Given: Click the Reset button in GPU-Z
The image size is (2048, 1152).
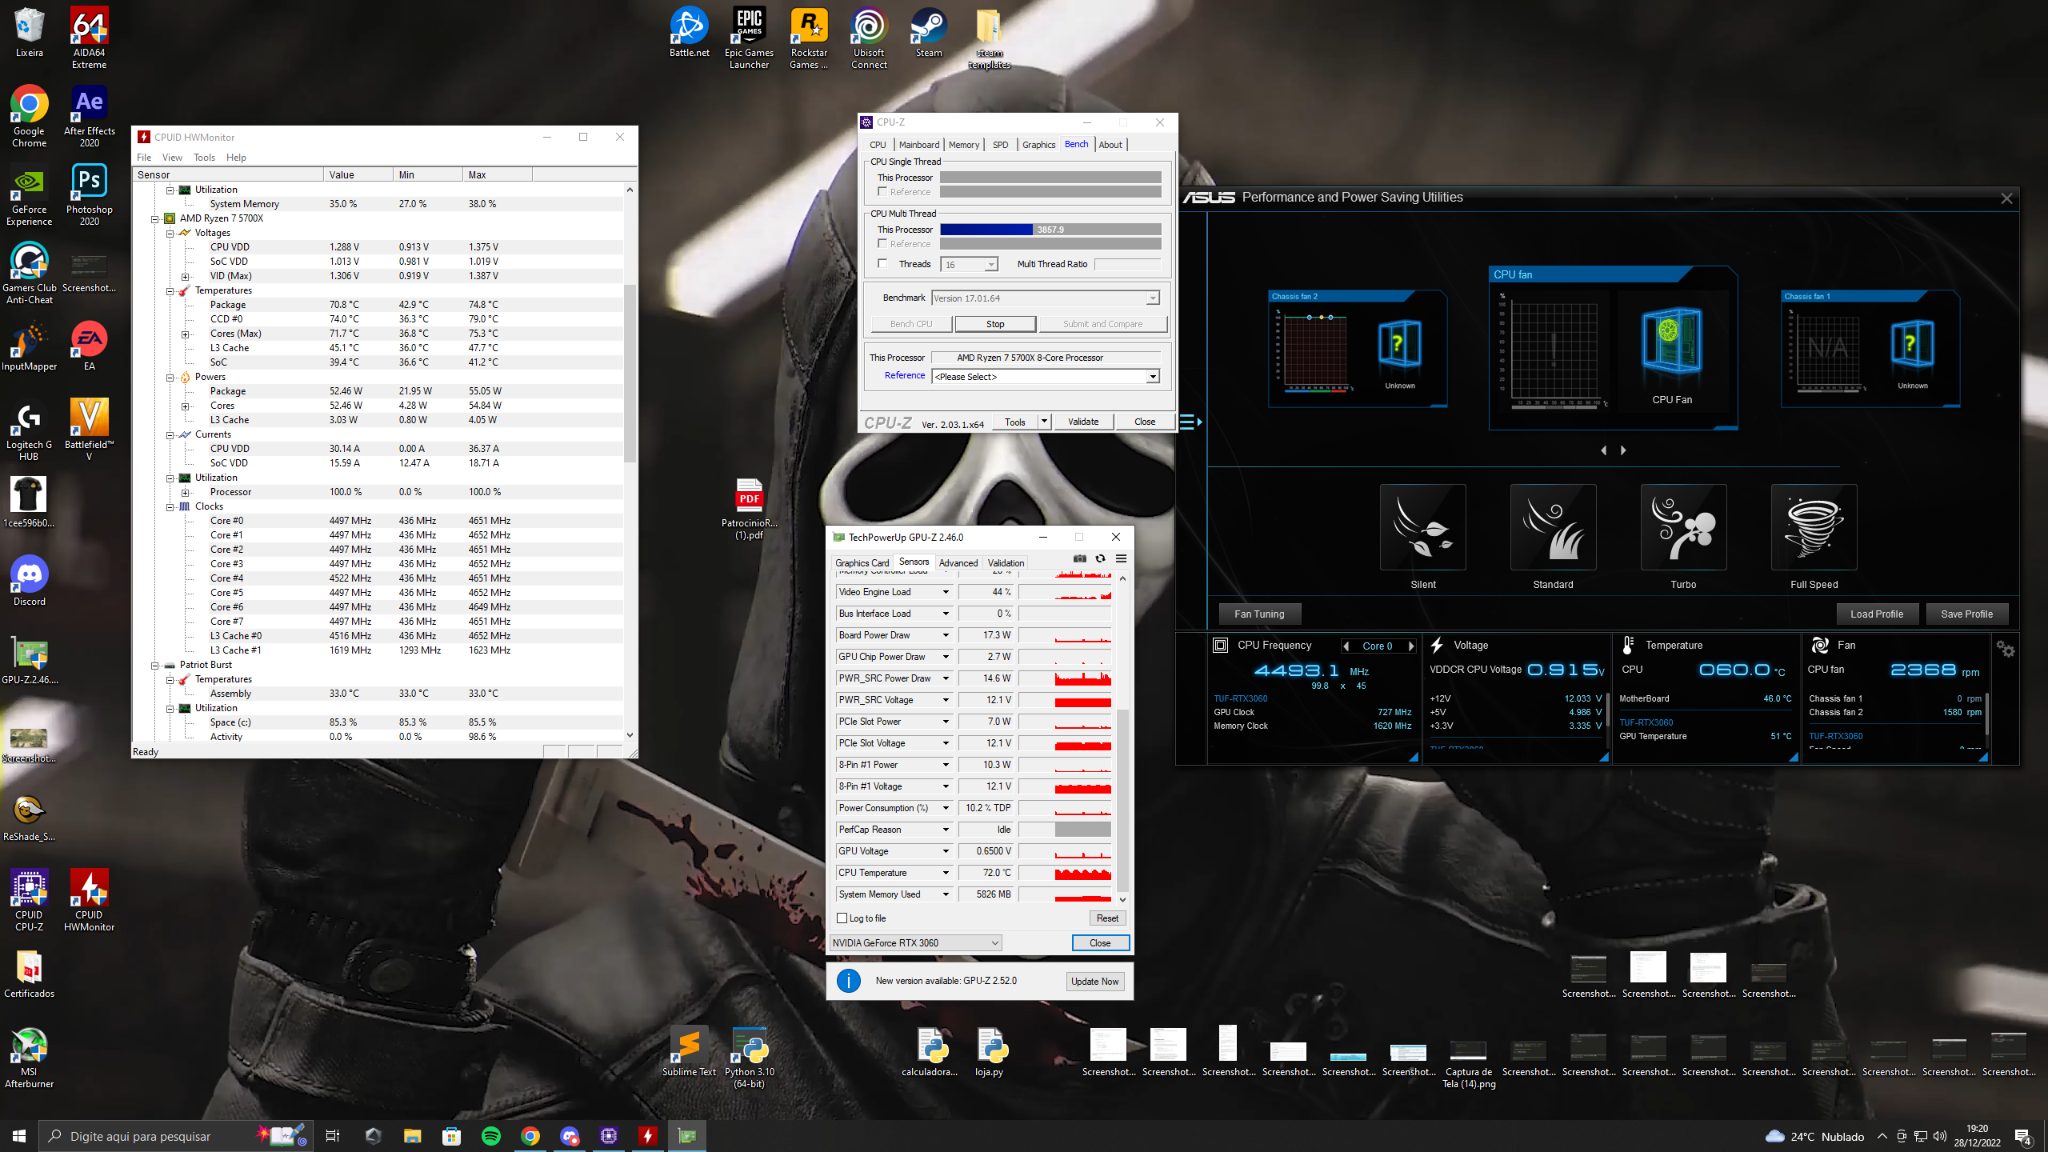Looking at the screenshot, I should (x=1107, y=918).
